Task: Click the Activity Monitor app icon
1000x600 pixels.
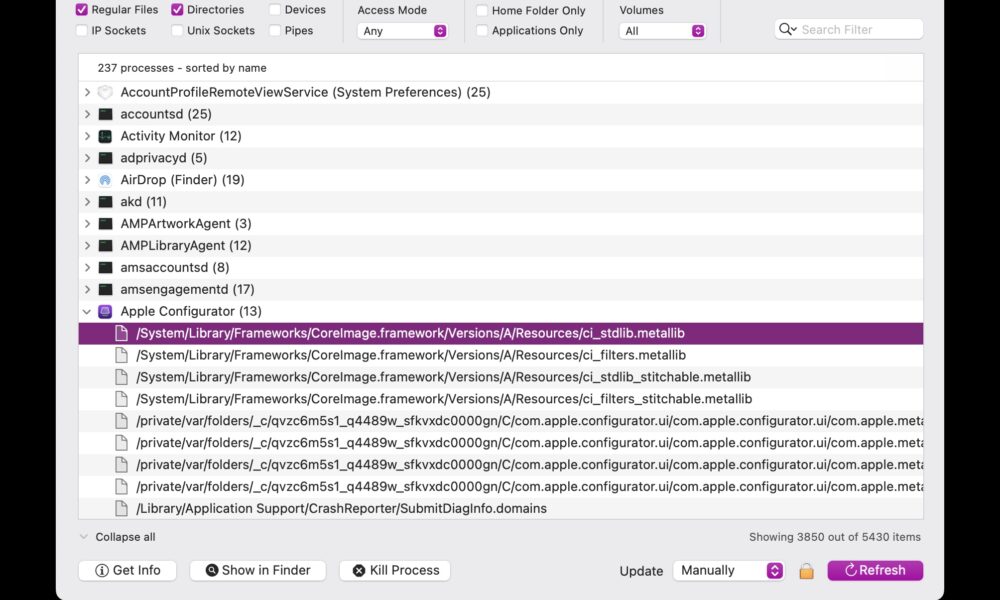Action: (x=105, y=136)
